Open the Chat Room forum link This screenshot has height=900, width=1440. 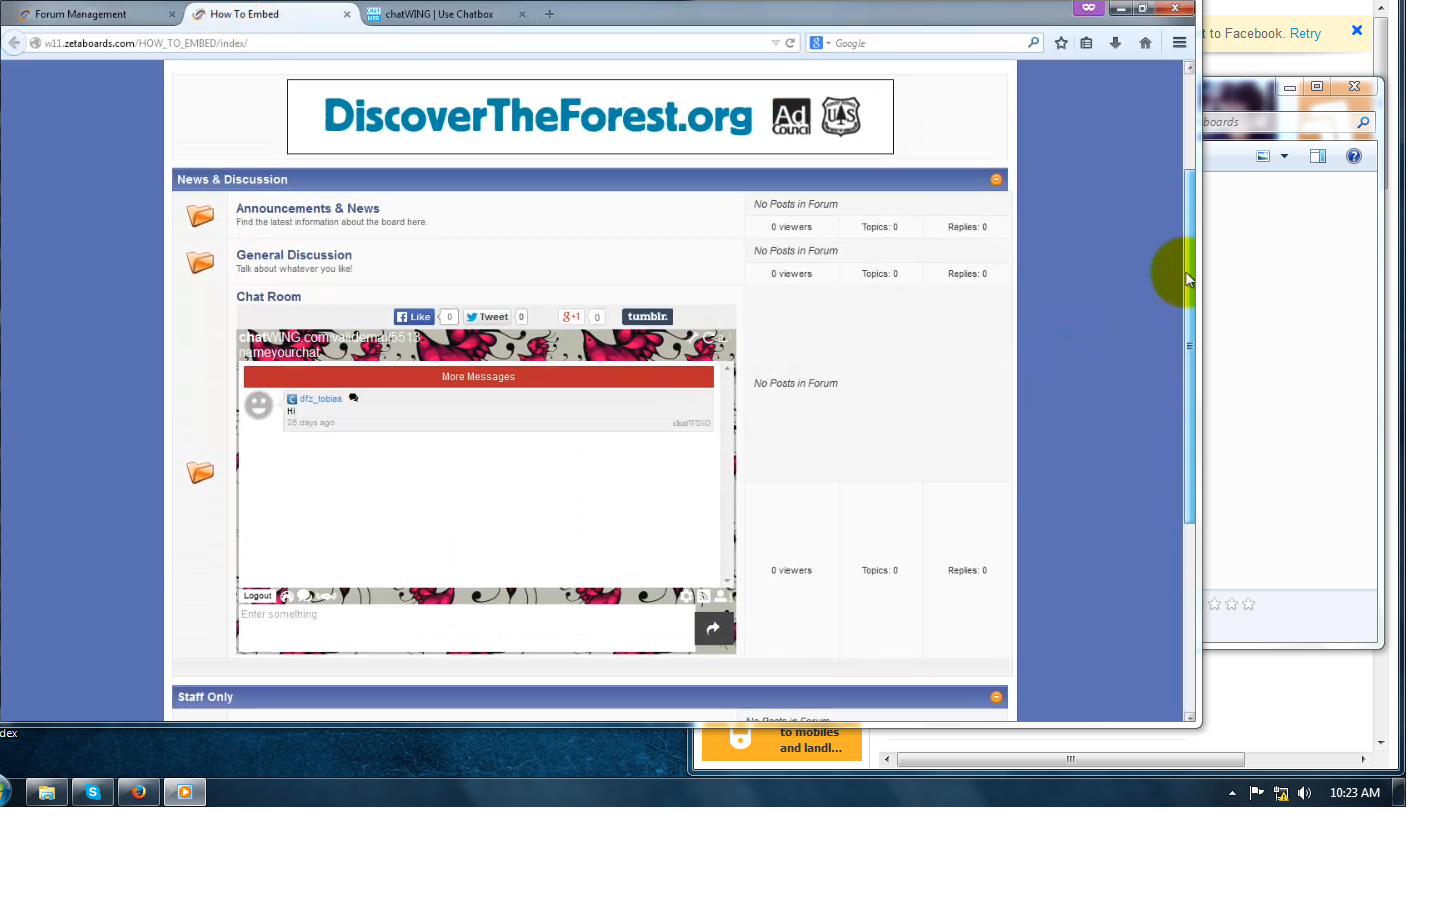(268, 297)
